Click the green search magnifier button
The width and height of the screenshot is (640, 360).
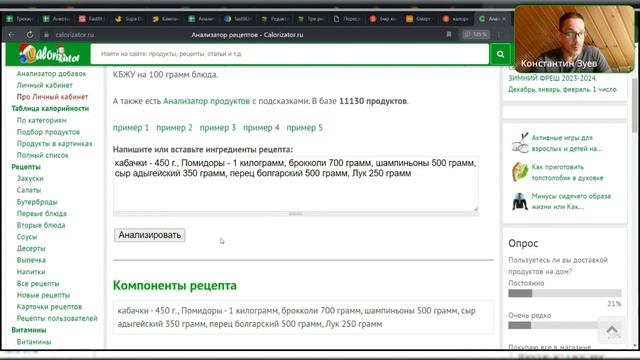500,54
